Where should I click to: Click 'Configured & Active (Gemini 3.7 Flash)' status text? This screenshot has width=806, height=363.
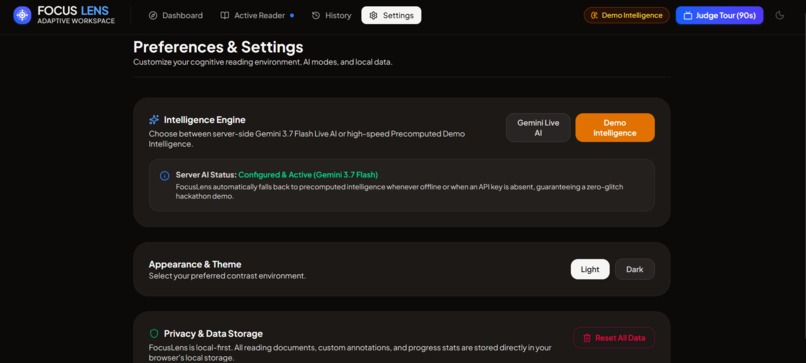click(308, 175)
